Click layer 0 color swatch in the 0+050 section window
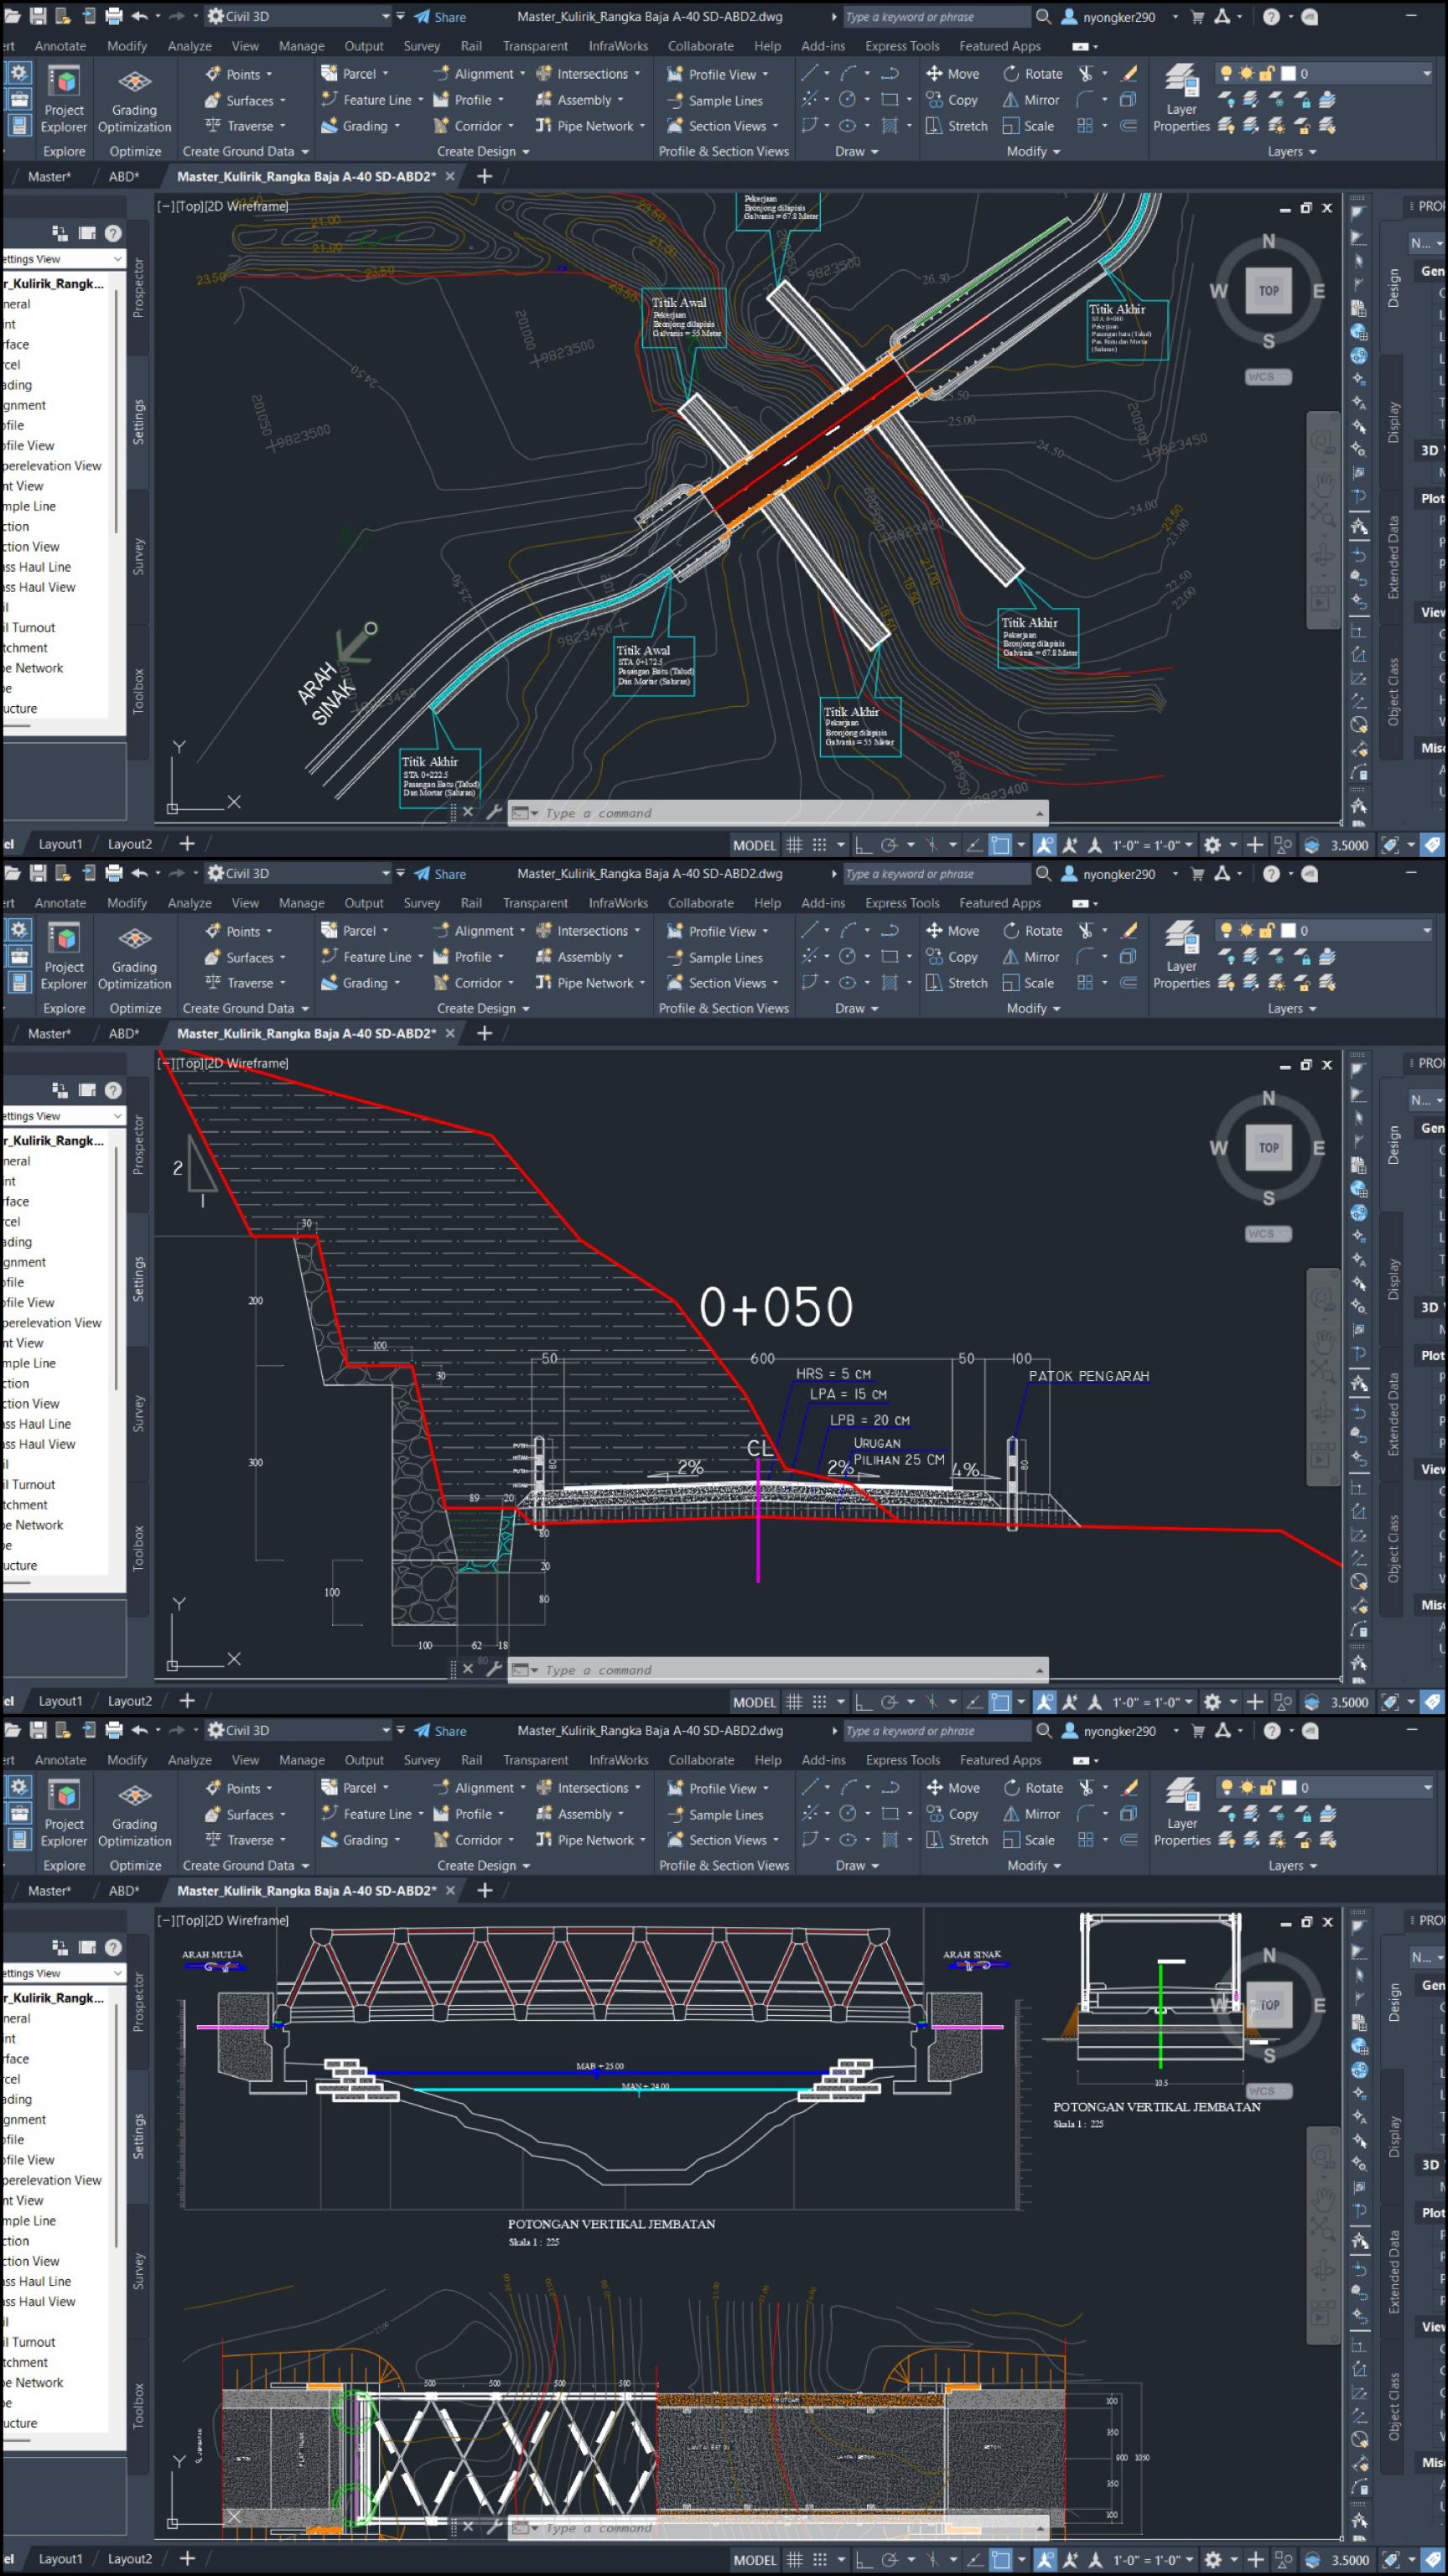The width and height of the screenshot is (1448, 2576). [1288, 930]
